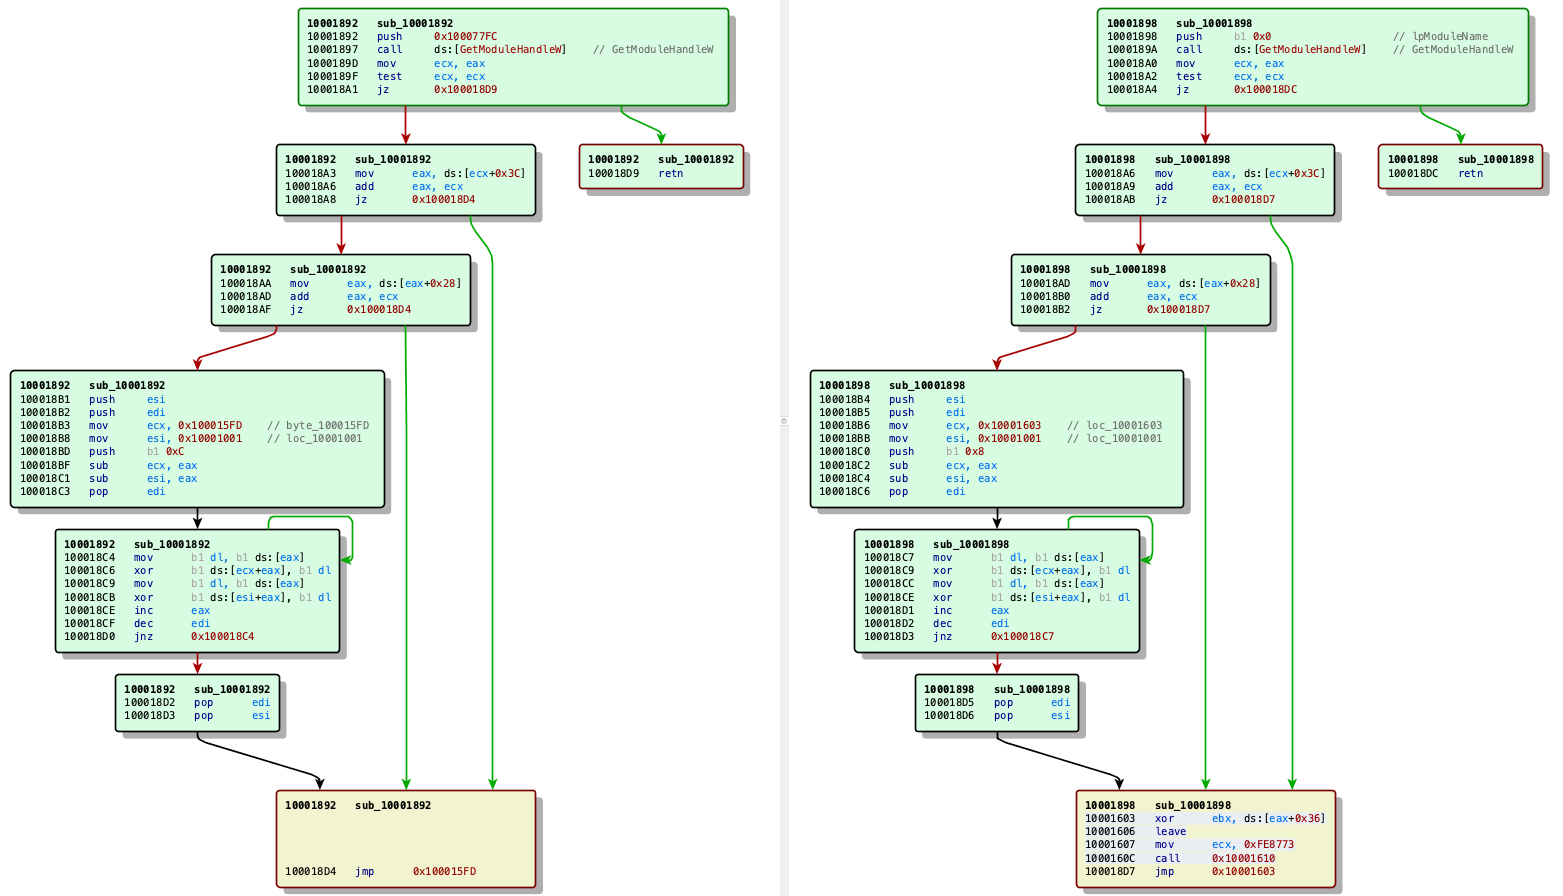This screenshot has width=1563, height=896.
Task: Click push 0x100077FC instruction at 10001892
Action: [x=402, y=36]
